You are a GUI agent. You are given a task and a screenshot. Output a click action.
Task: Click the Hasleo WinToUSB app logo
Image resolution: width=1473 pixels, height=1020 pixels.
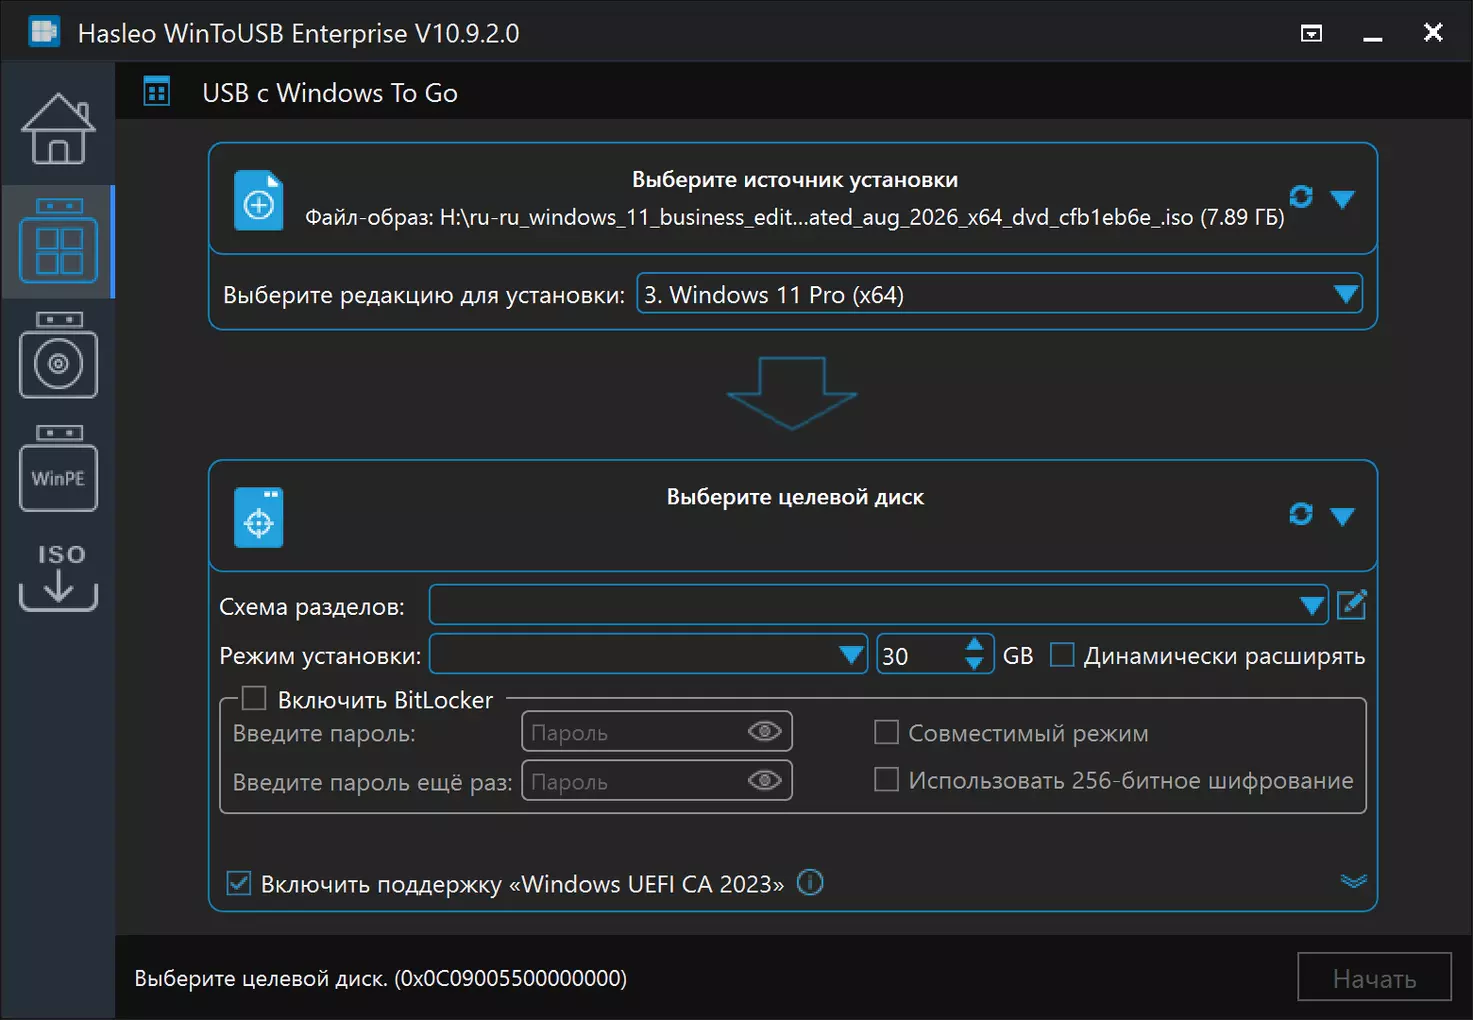44,32
